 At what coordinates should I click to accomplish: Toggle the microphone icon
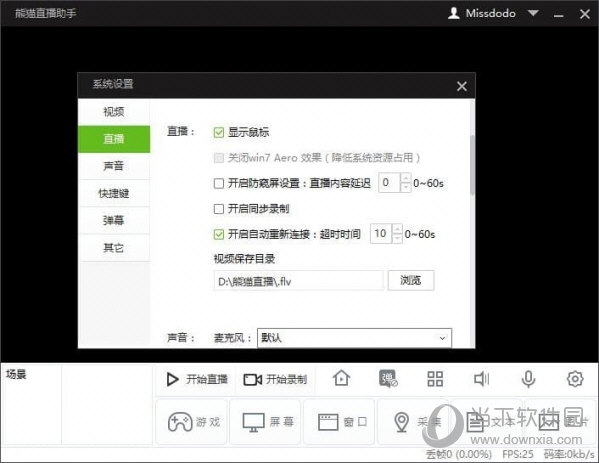[x=528, y=379]
